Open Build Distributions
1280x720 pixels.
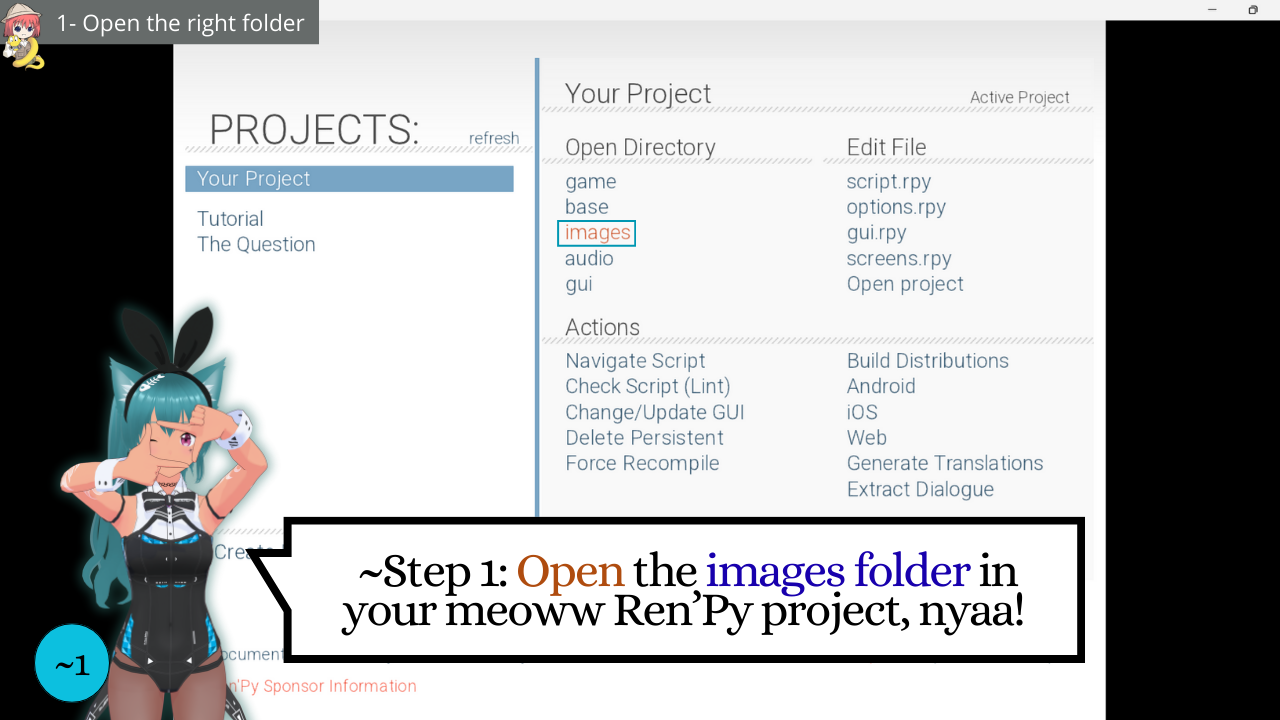click(928, 361)
